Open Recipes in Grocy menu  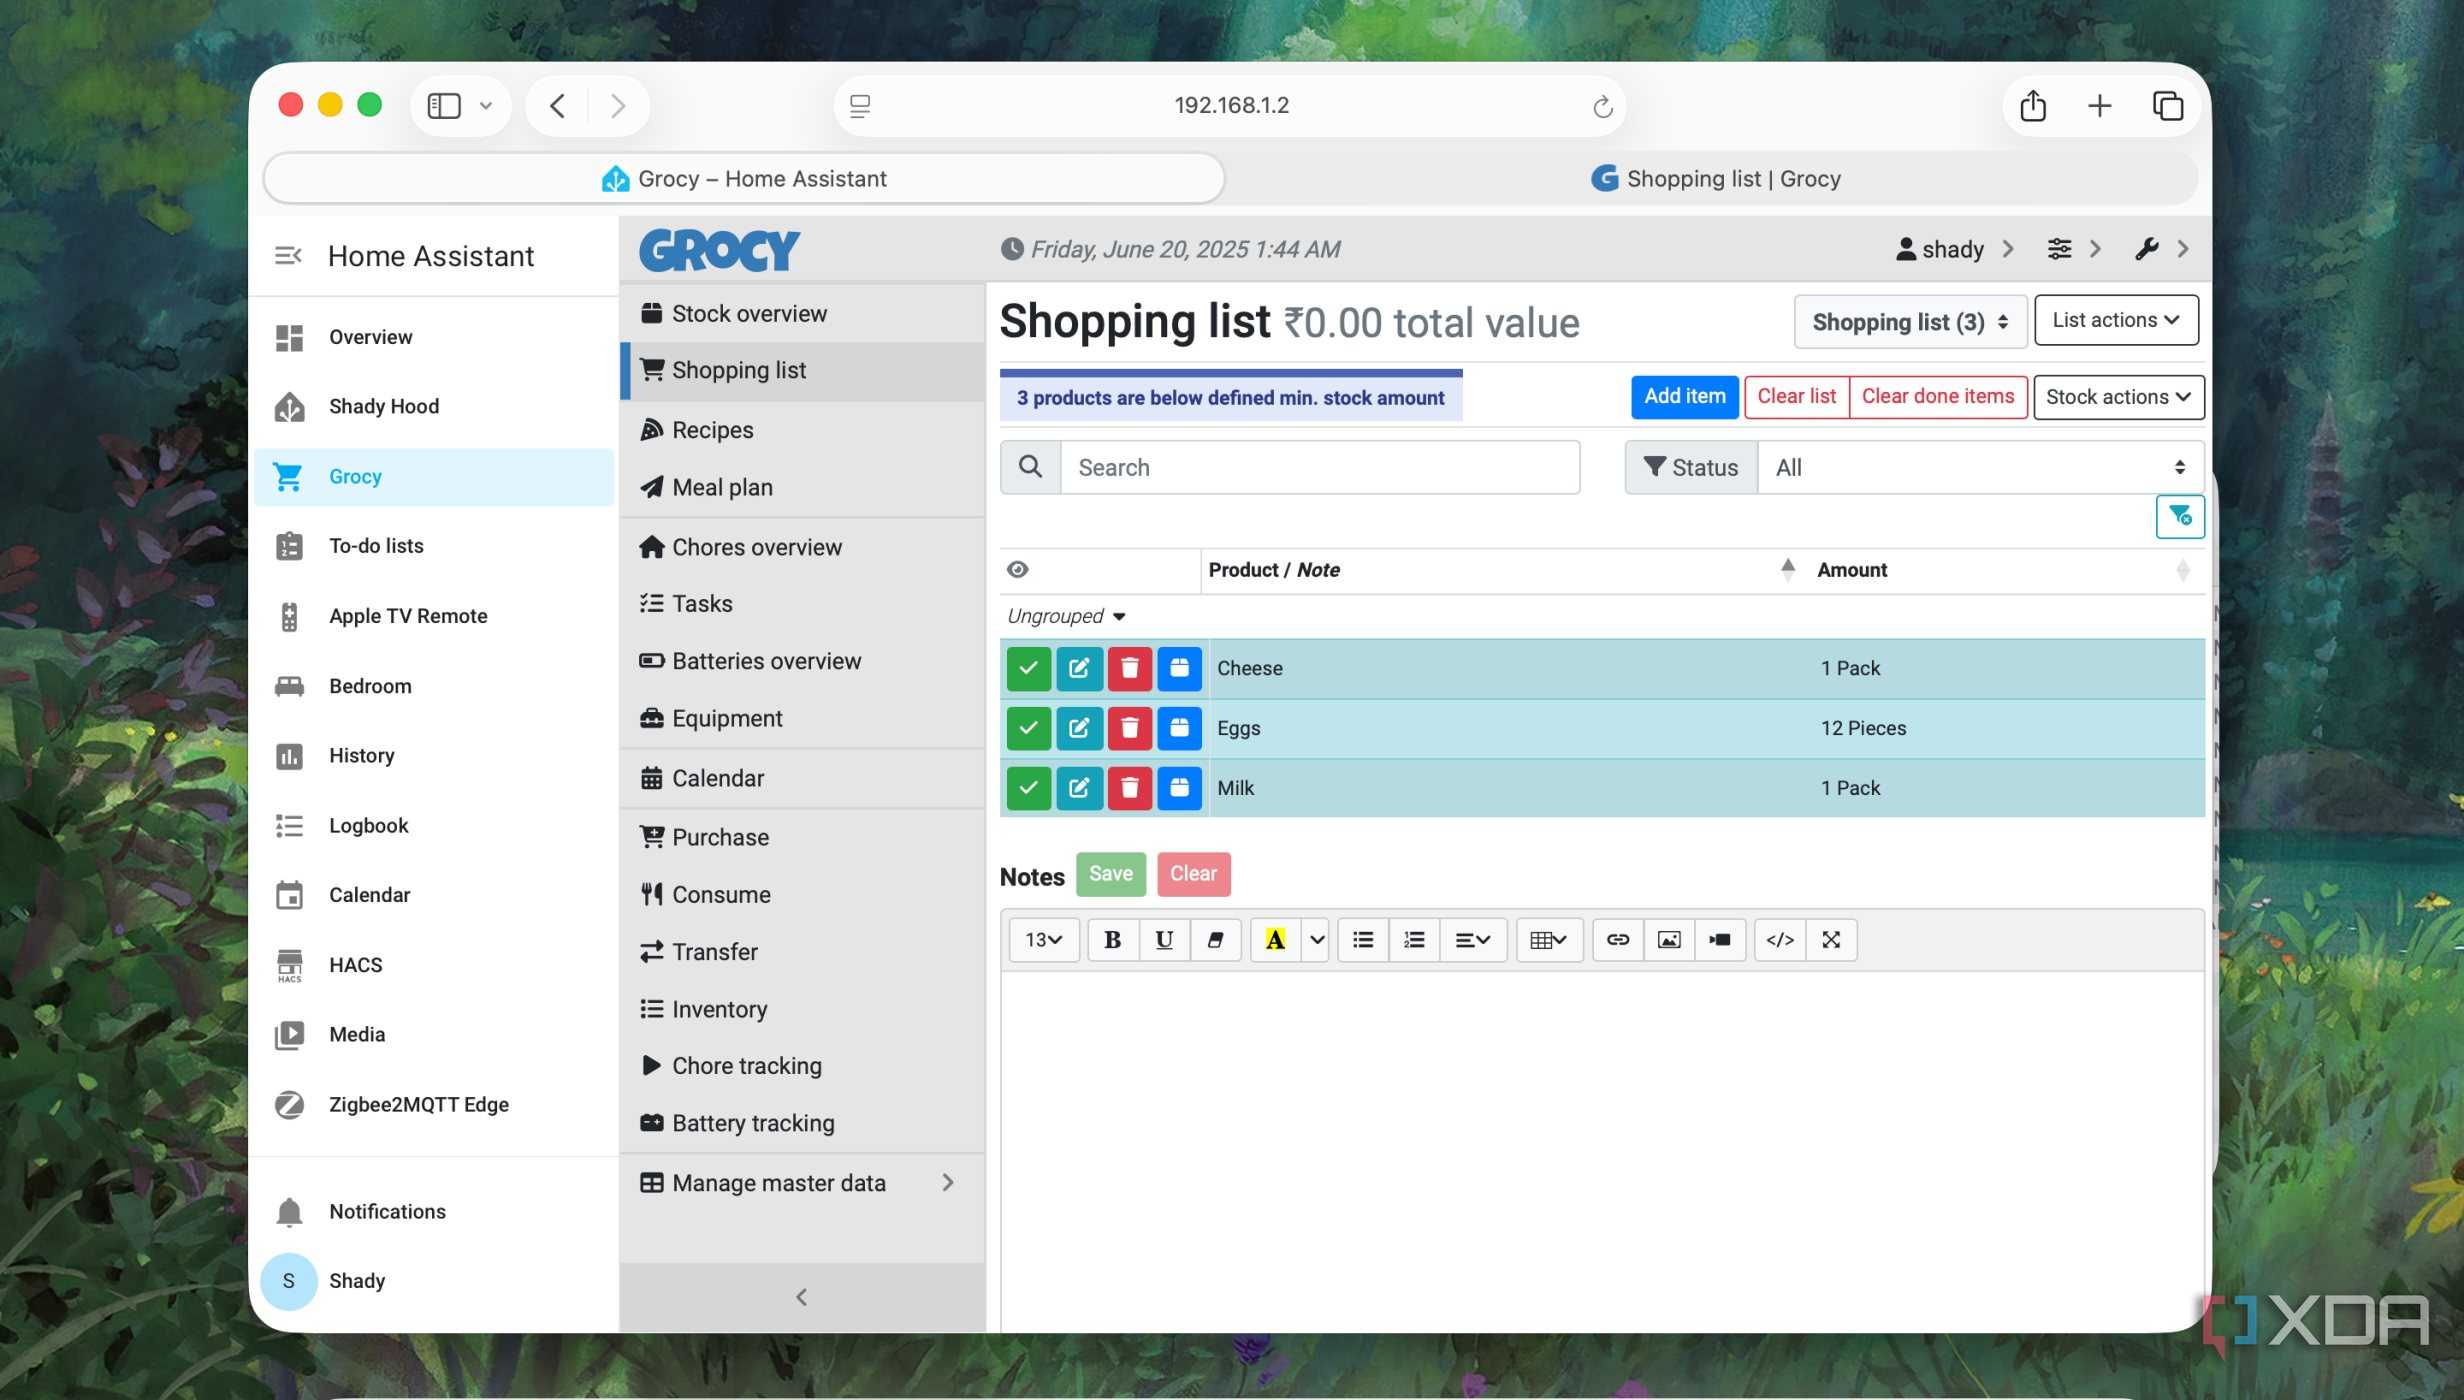pos(801,430)
